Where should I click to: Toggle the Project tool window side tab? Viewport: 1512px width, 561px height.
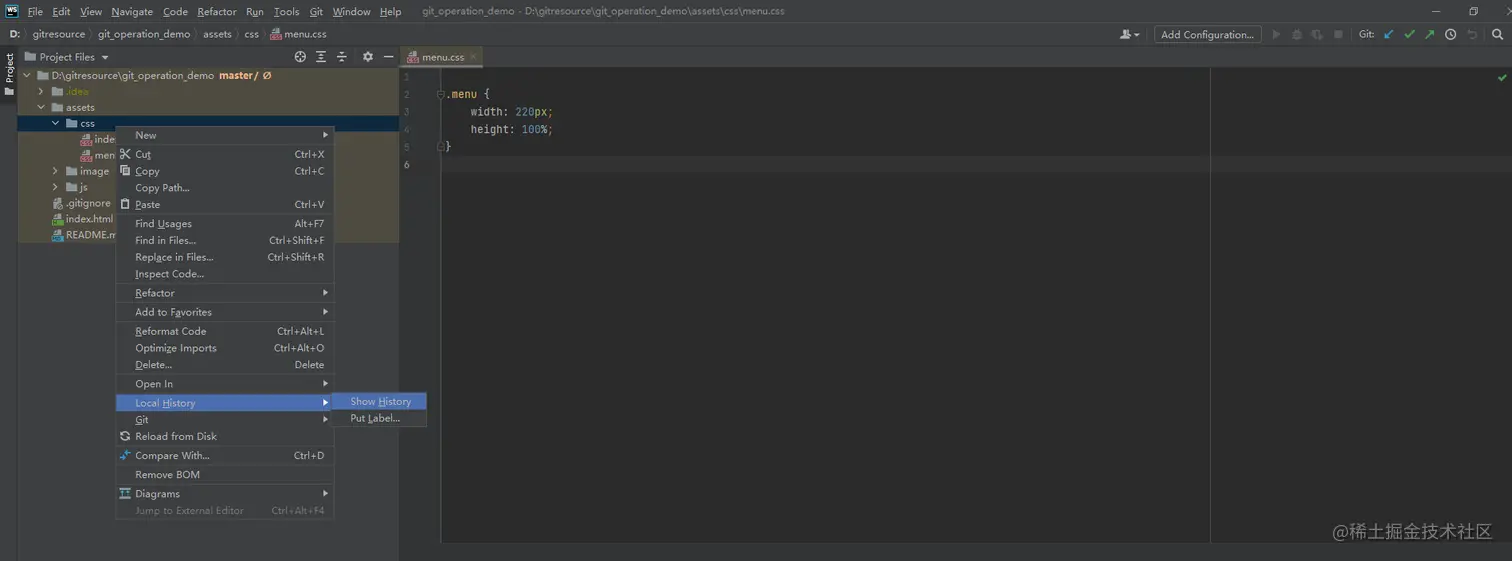click(x=9, y=75)
